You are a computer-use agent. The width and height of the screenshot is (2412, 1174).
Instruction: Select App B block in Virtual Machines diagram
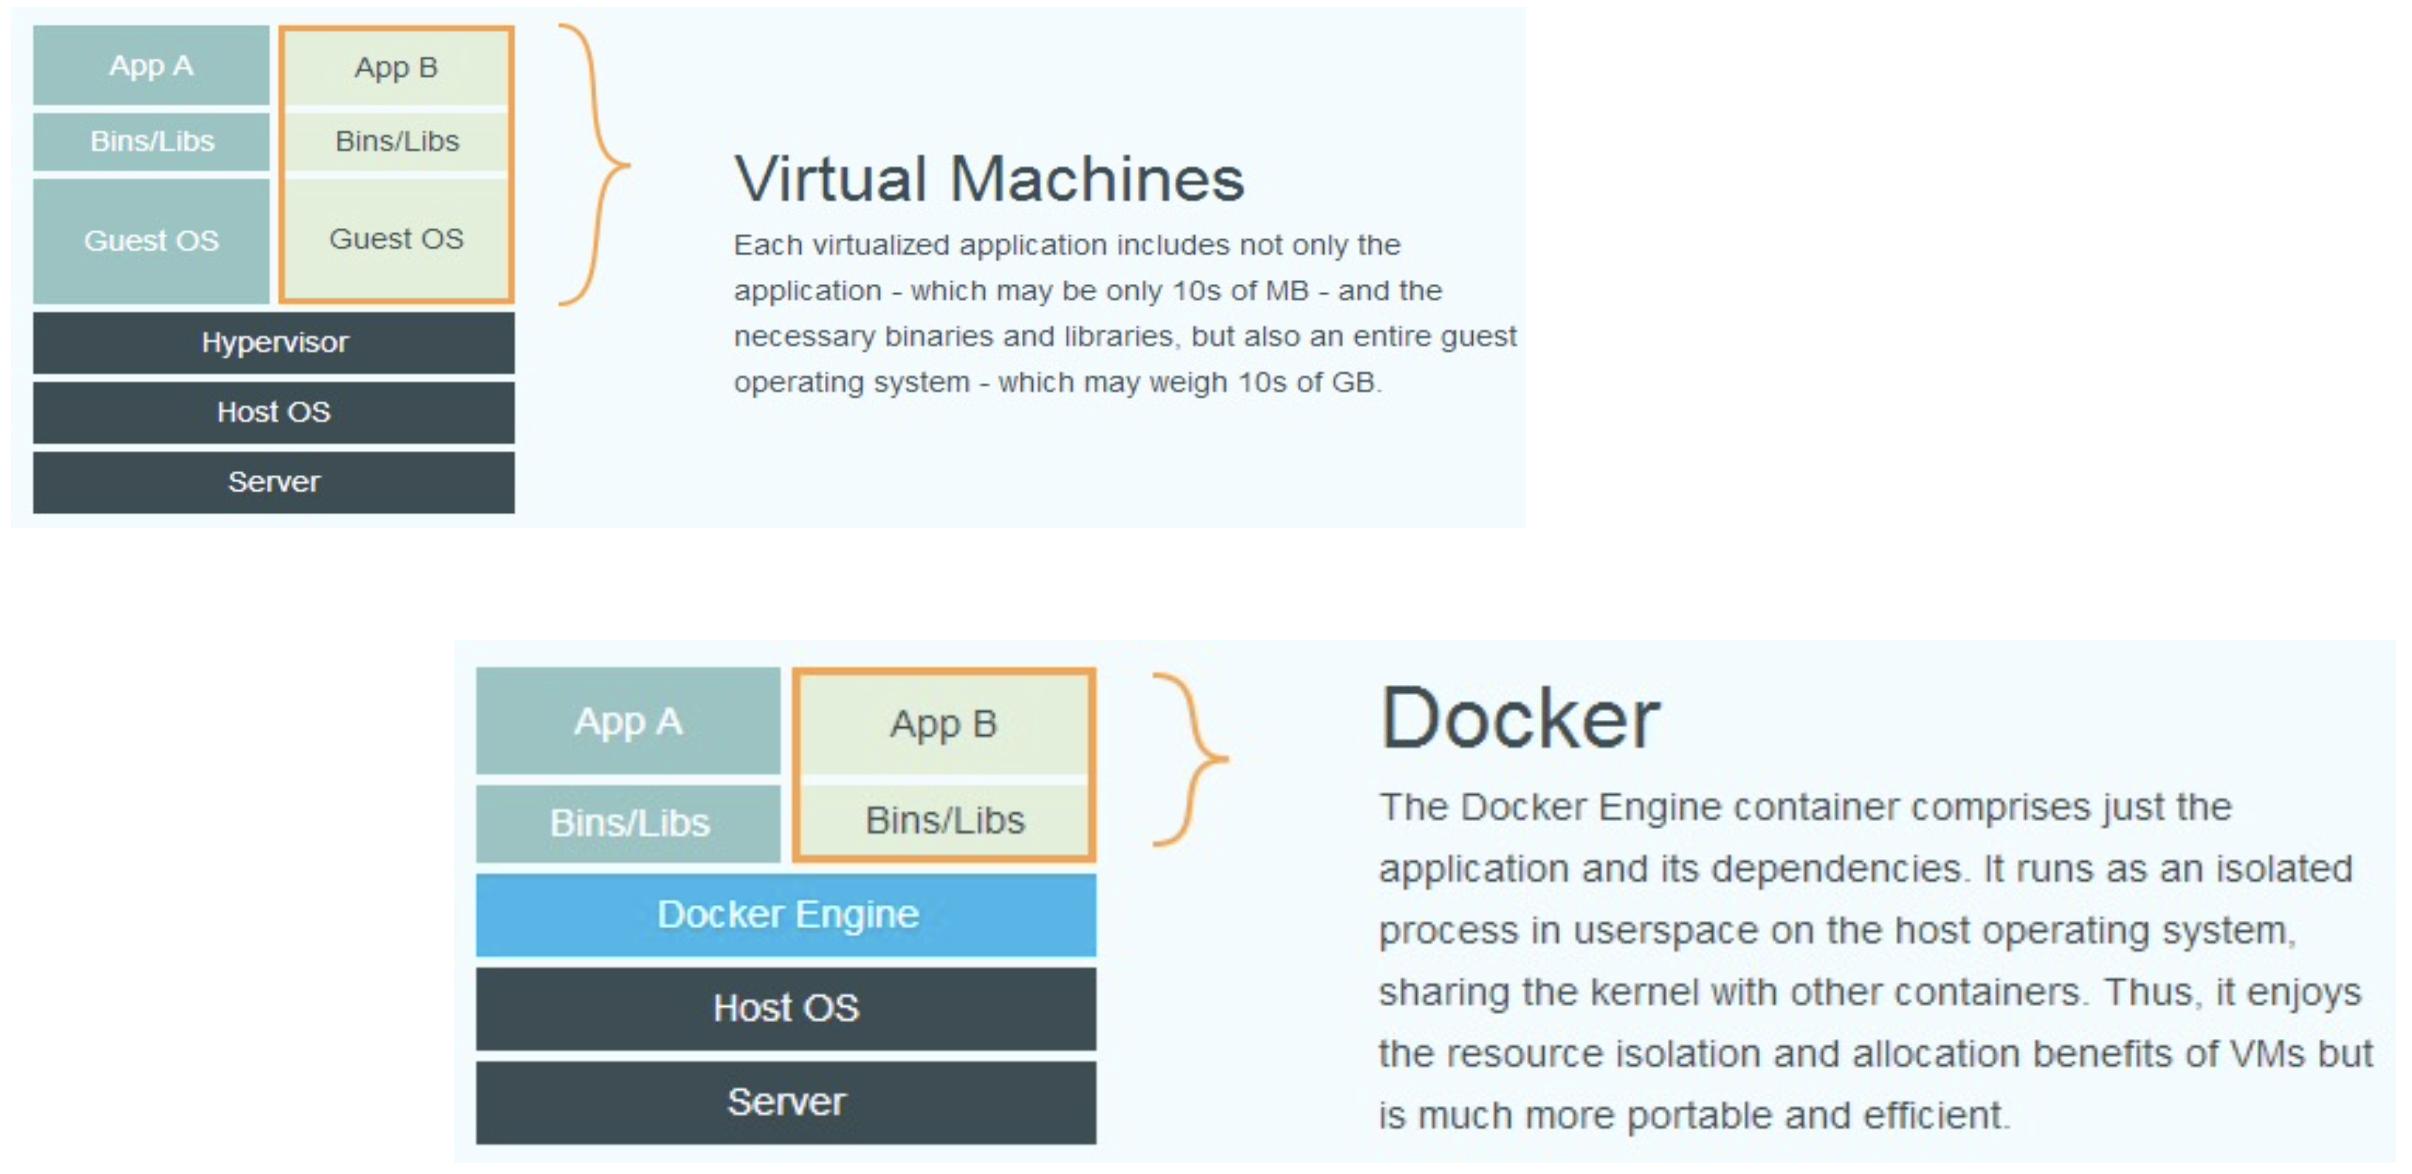pyautogui.click(x=397, y=68)
